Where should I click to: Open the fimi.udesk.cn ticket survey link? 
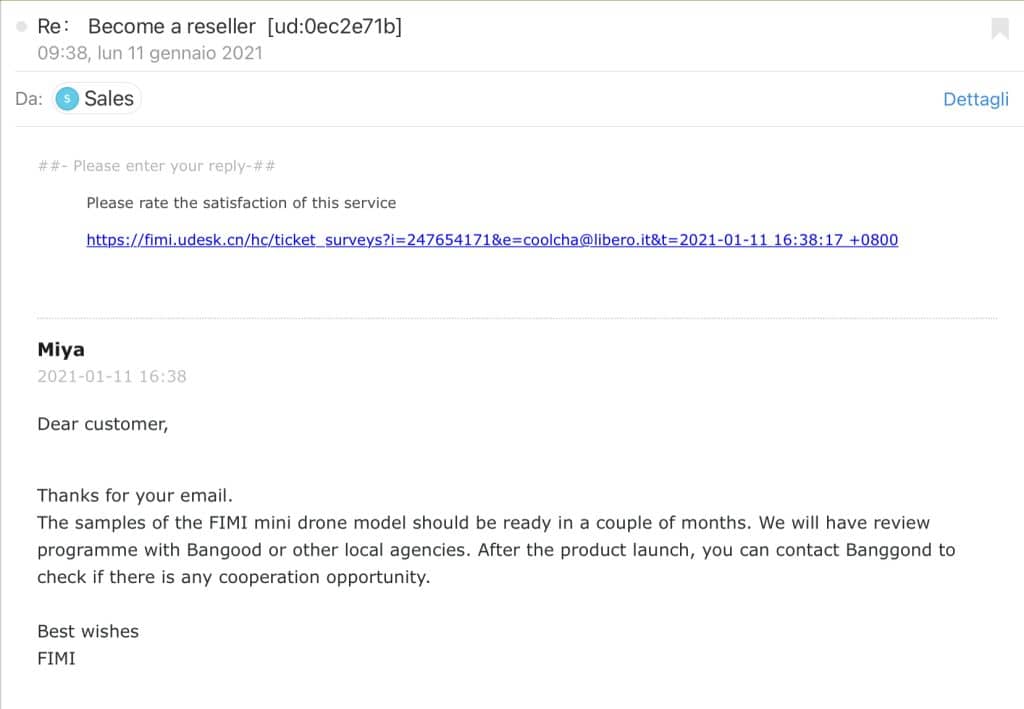click(492, 240)
